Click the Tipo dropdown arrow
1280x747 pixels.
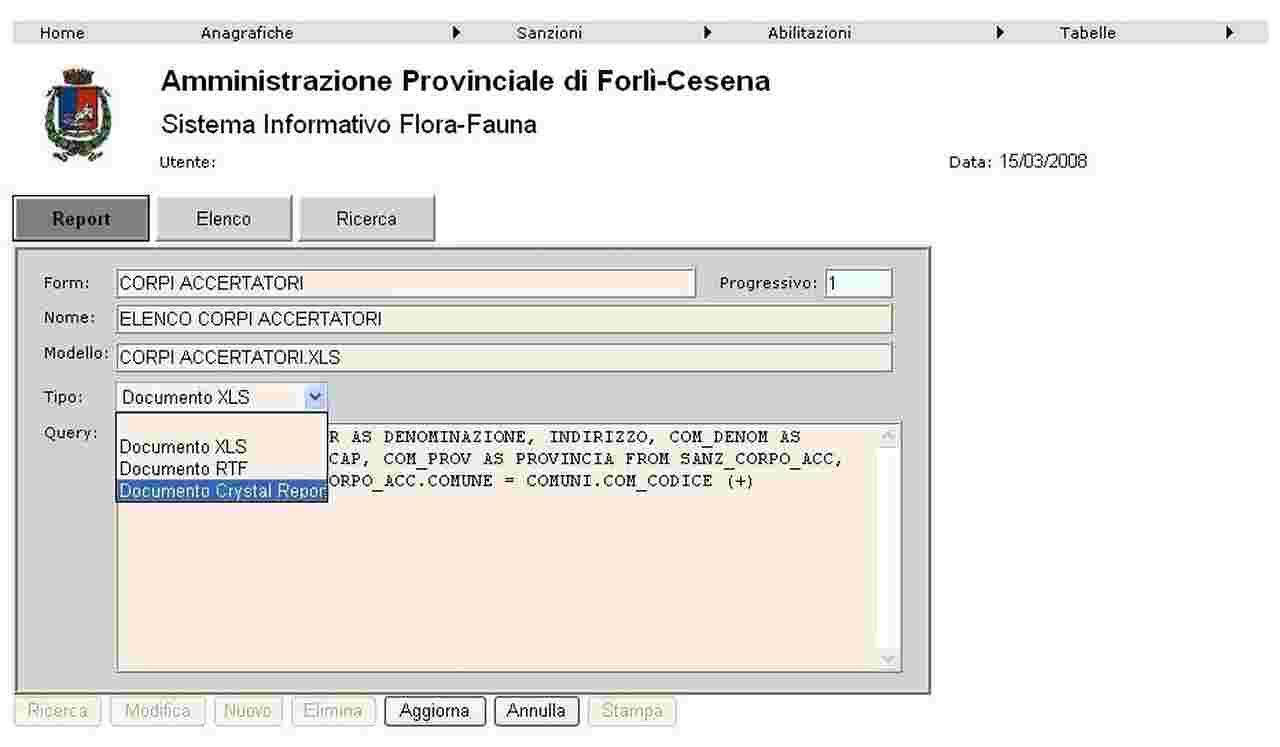(x=315, y=397)
